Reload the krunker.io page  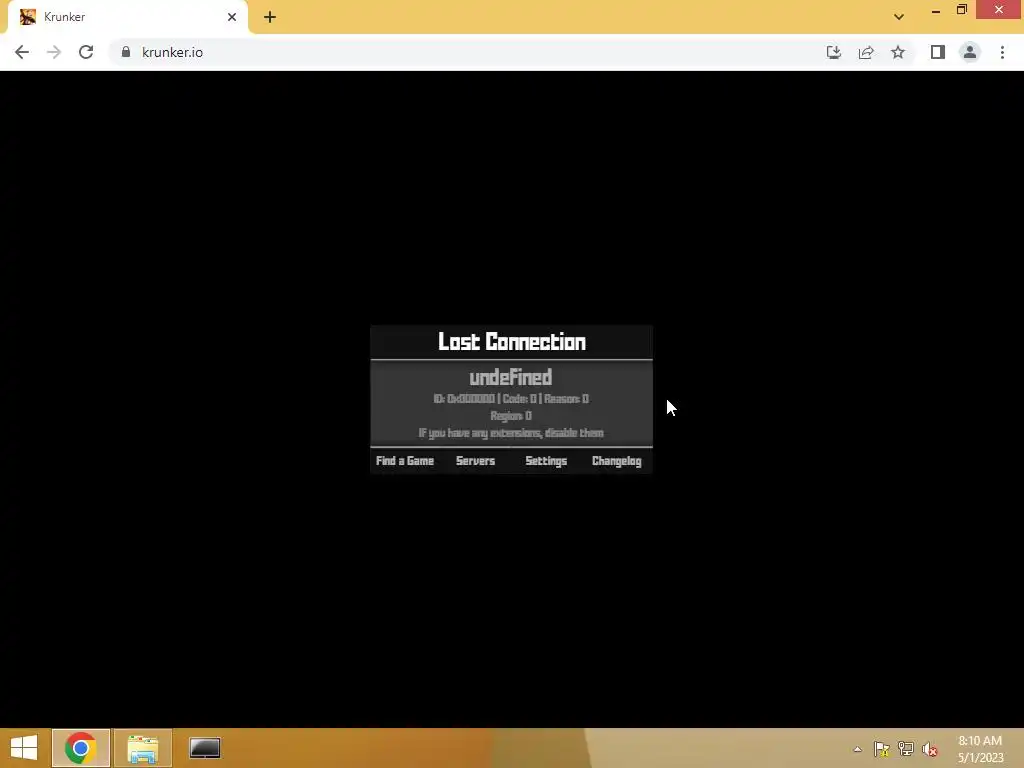[x=86, y=52]
